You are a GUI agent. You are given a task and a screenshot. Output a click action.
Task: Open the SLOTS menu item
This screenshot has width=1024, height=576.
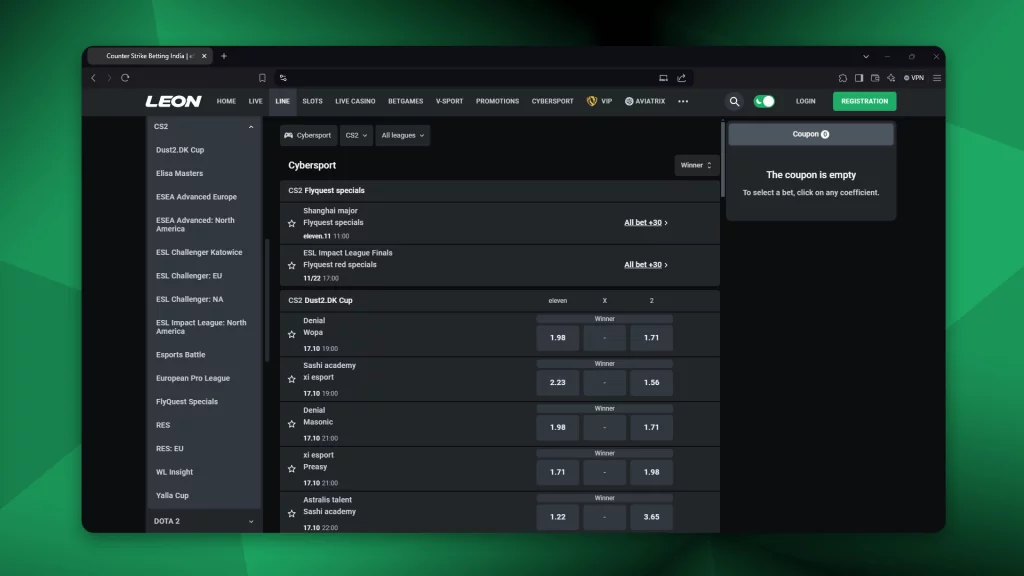click(312, 101)
